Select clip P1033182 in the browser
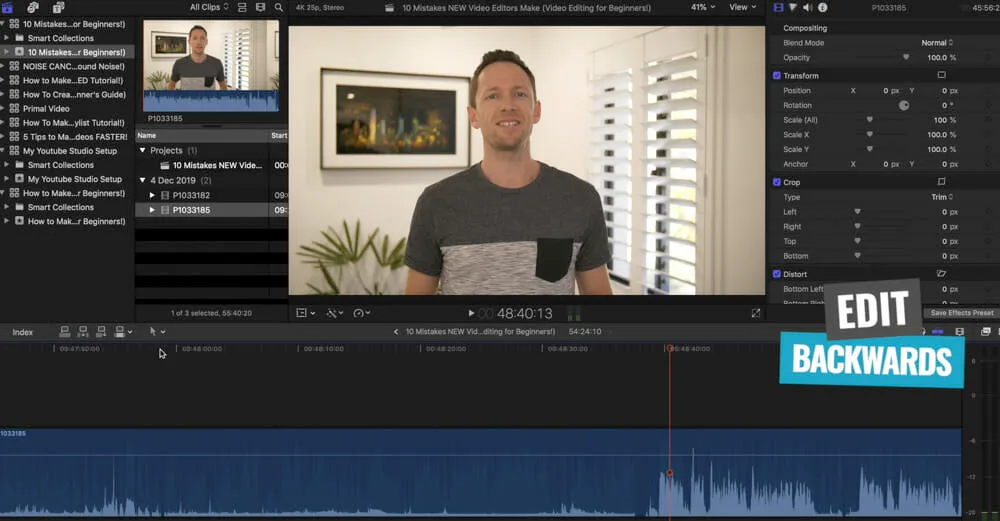 (x=190, y=195)
